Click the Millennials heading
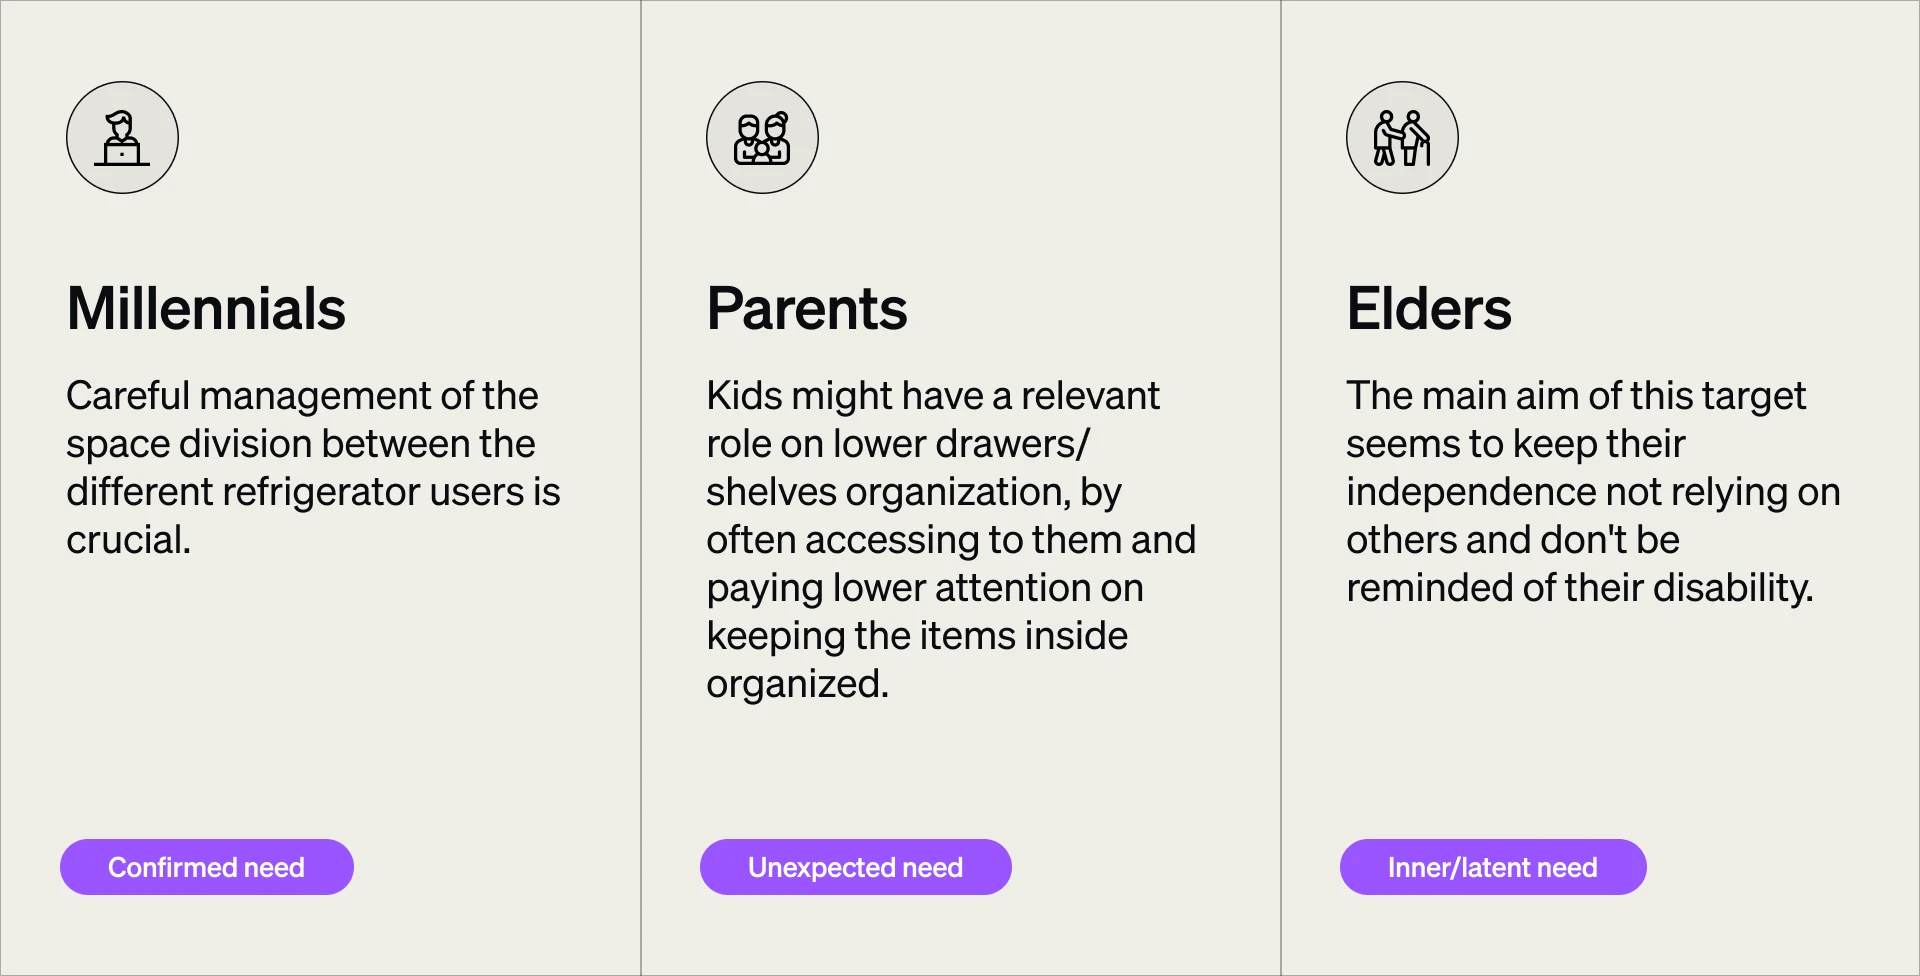The width and height of the screenshot is (1920, 976). (206, 308)
